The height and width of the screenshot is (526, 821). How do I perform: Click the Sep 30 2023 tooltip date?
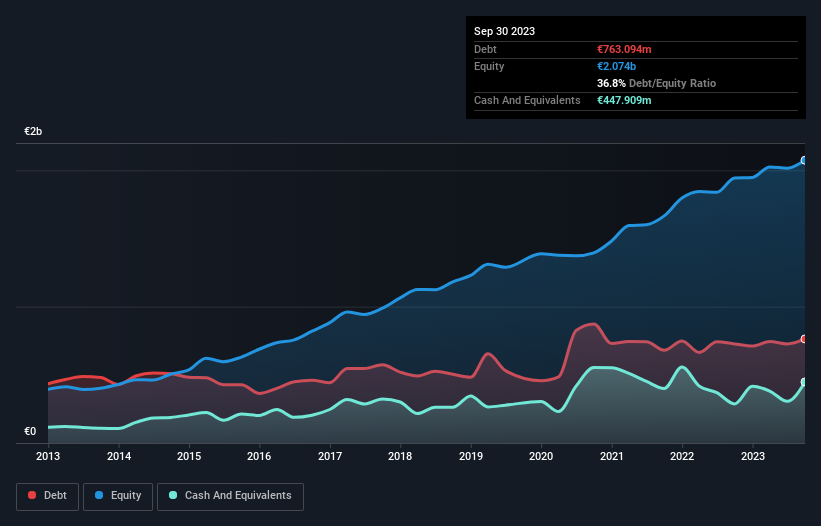504,31
